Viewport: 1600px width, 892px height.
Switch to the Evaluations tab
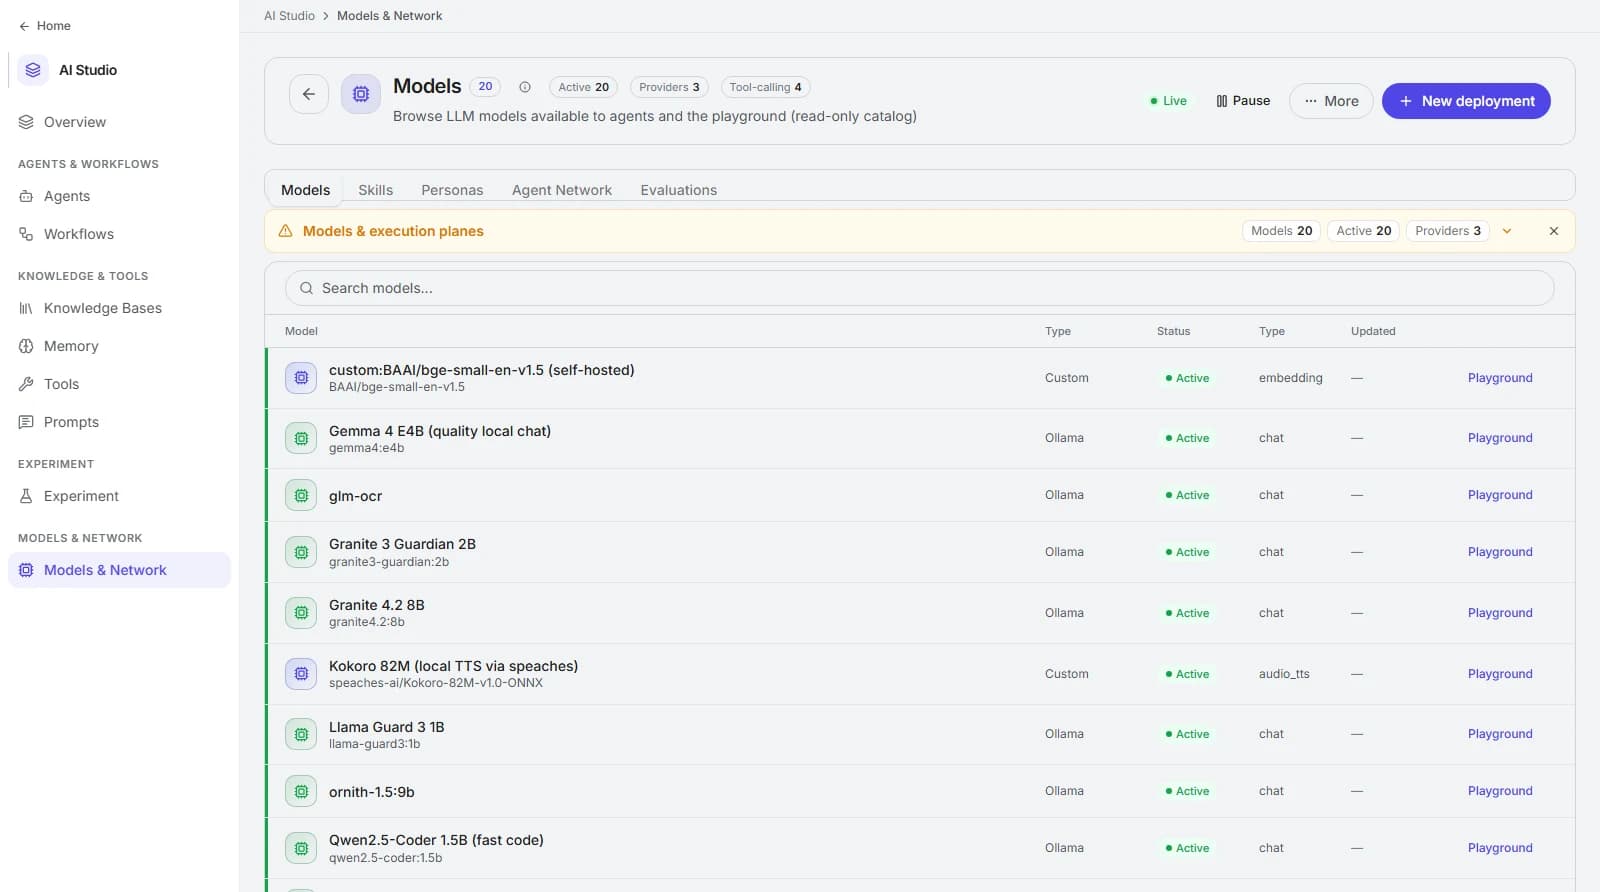pyautogui.click(x=679, y=190)
